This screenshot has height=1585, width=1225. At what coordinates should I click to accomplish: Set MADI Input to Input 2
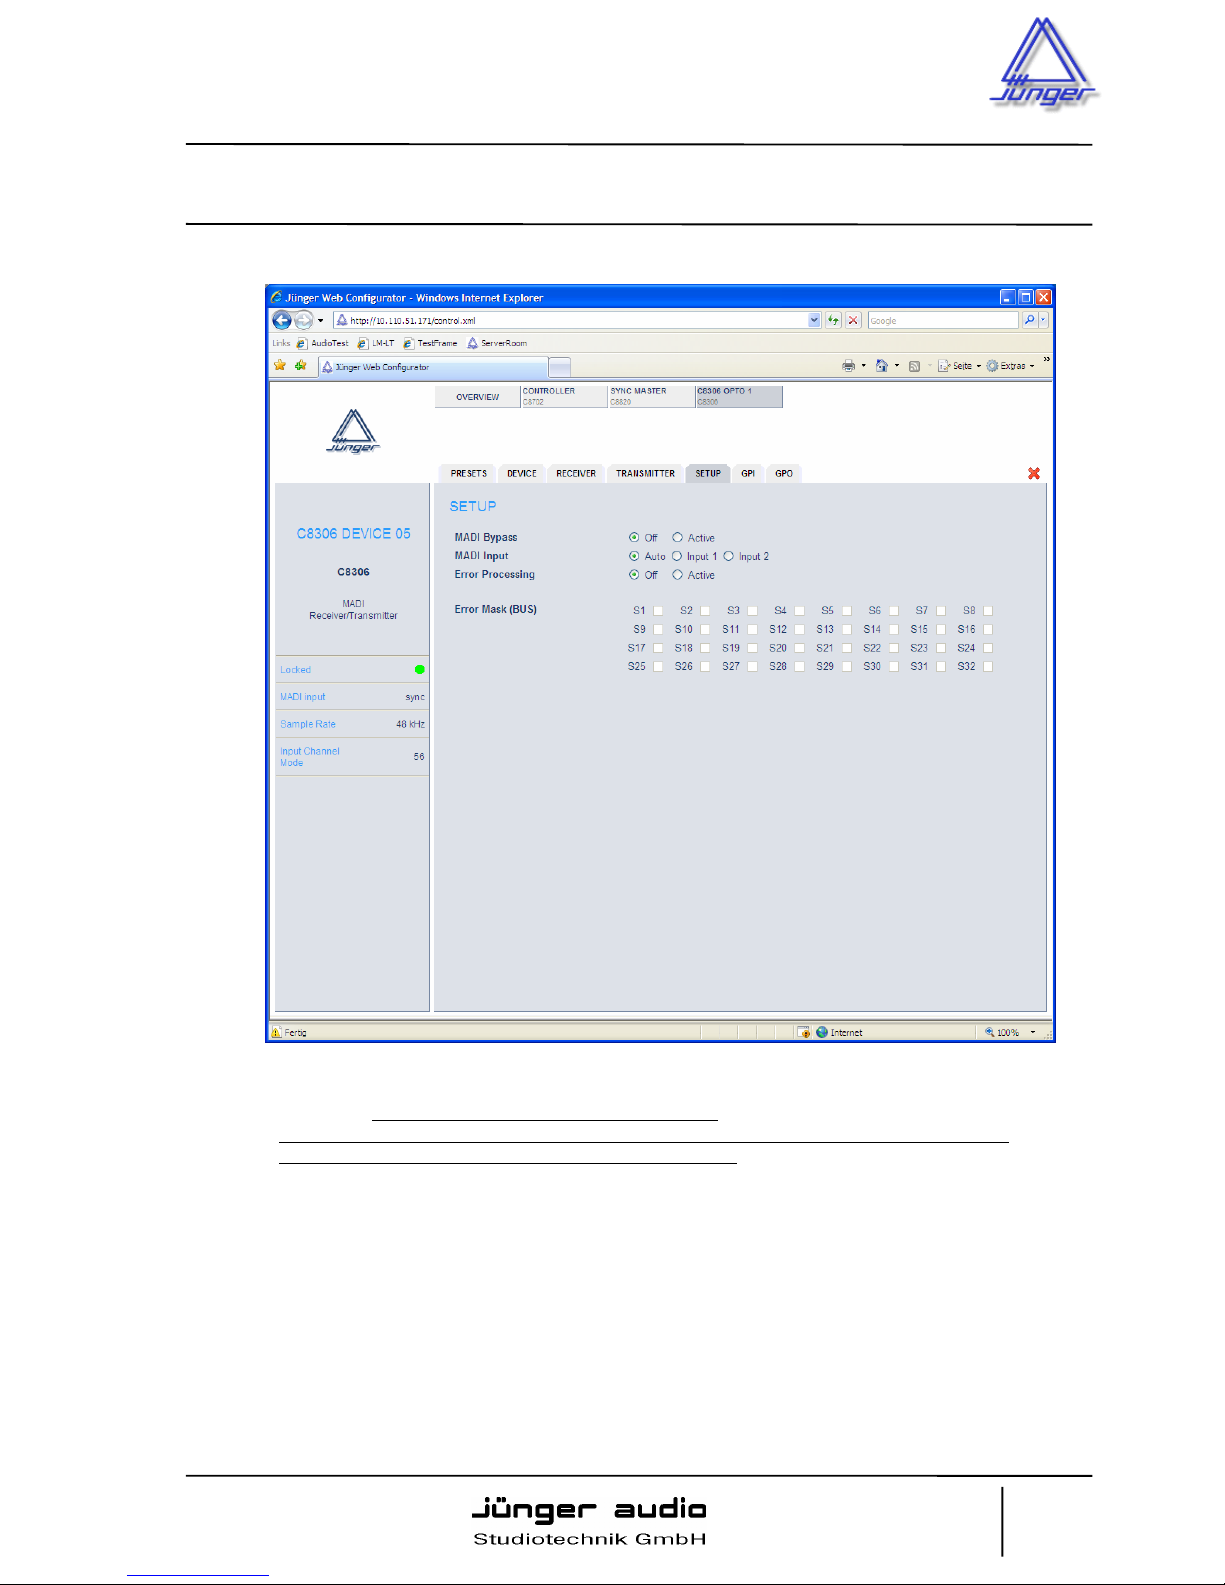(x=729, y=556)
